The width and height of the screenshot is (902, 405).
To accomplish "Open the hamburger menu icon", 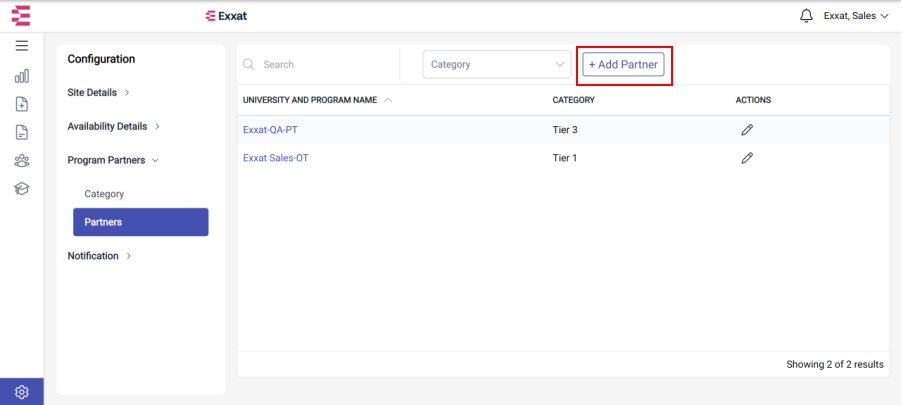I will coord(22,46).
